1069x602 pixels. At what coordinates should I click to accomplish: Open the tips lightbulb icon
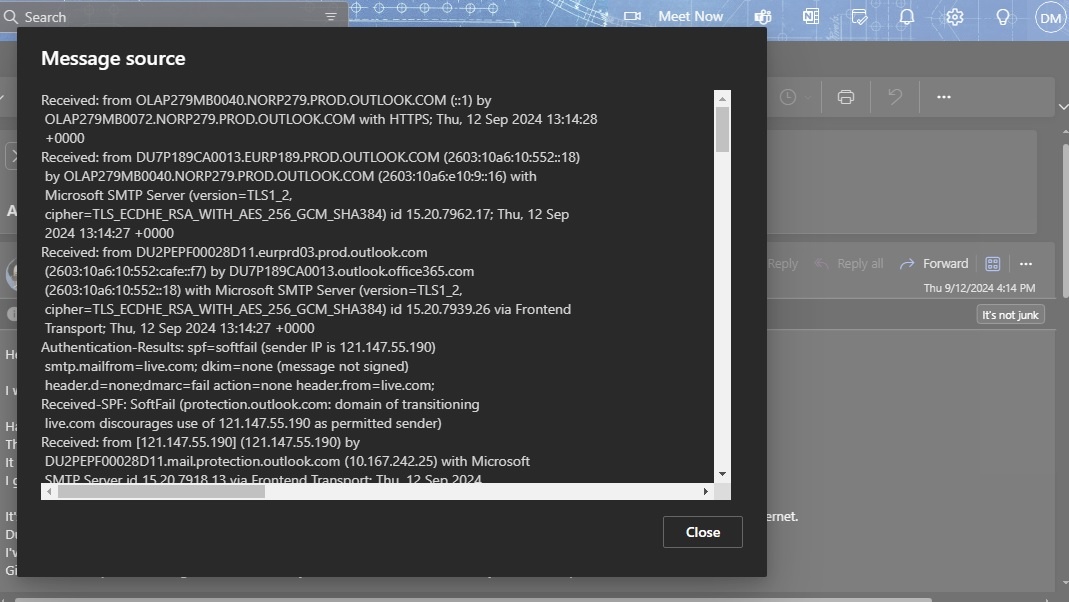tap(1002, 16)
